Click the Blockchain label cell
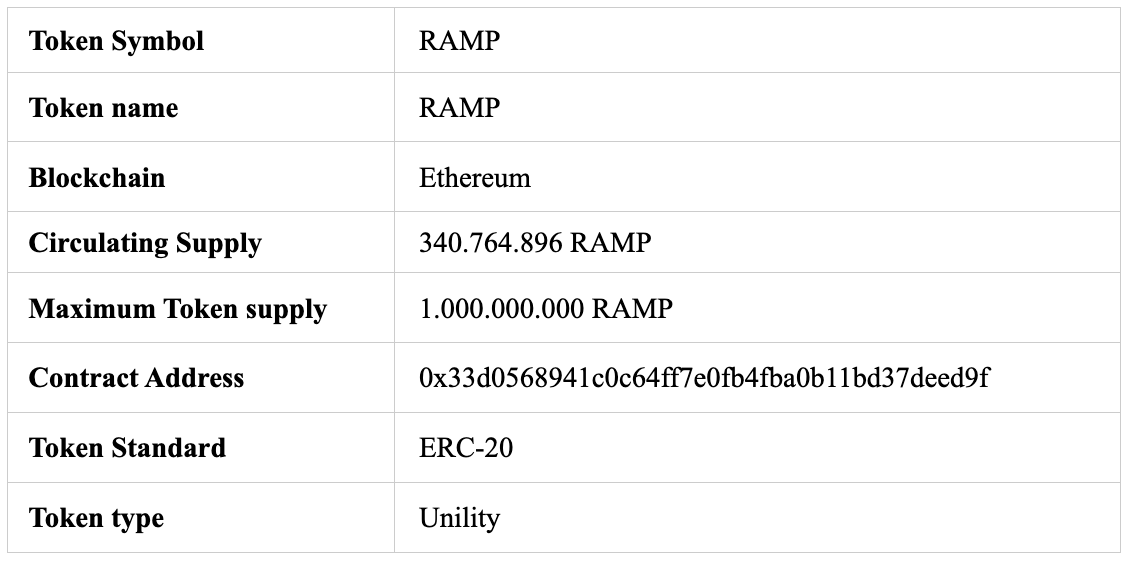This screenshot has width=1130, height=562. coord(97,178)
